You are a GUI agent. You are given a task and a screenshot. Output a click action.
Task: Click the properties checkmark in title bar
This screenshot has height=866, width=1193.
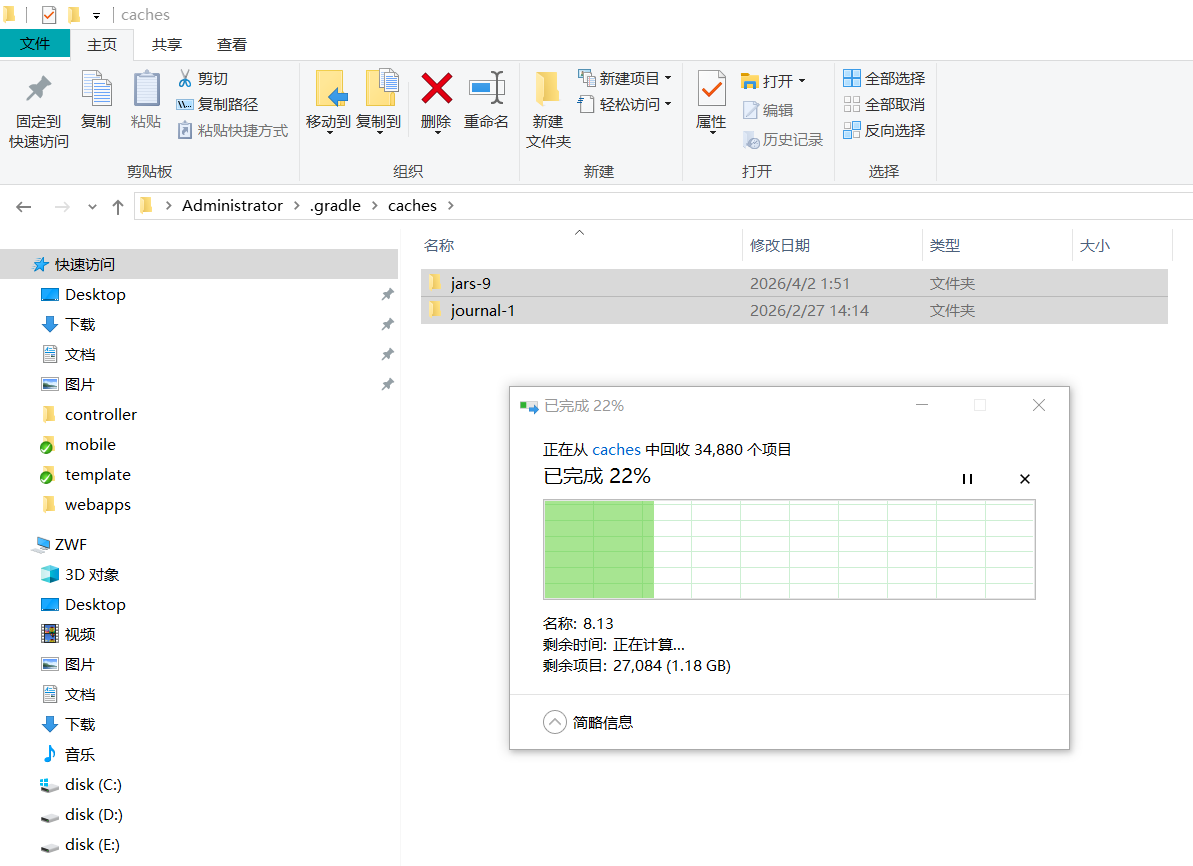[49, 14]
